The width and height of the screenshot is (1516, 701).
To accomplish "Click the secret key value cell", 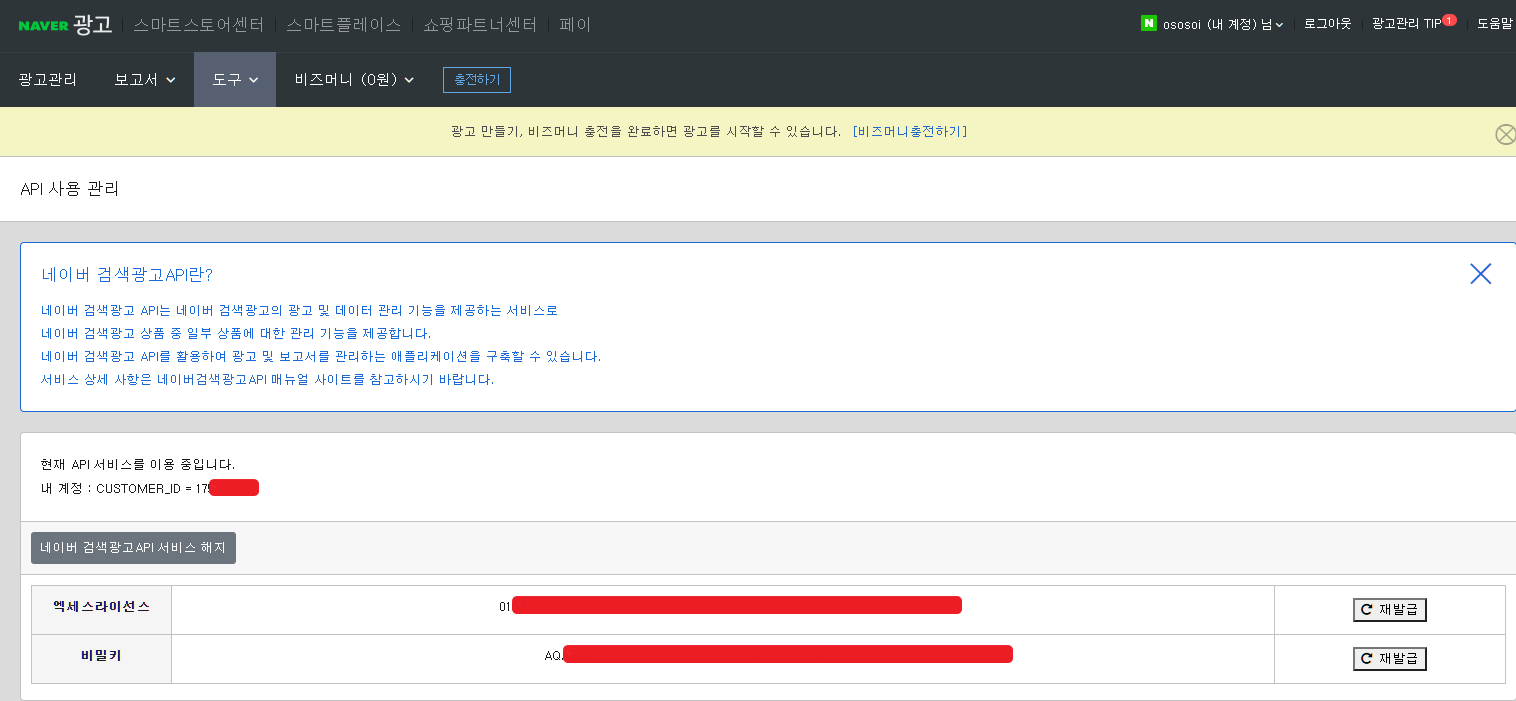I will coord(723,659).
